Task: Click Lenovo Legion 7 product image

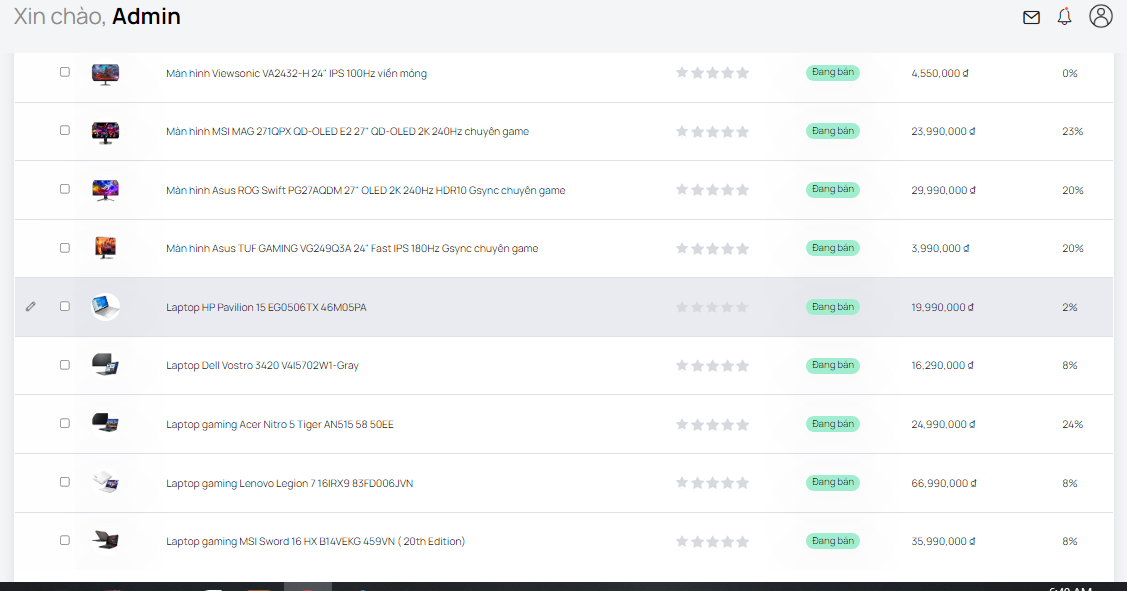Action: point(106,482)
